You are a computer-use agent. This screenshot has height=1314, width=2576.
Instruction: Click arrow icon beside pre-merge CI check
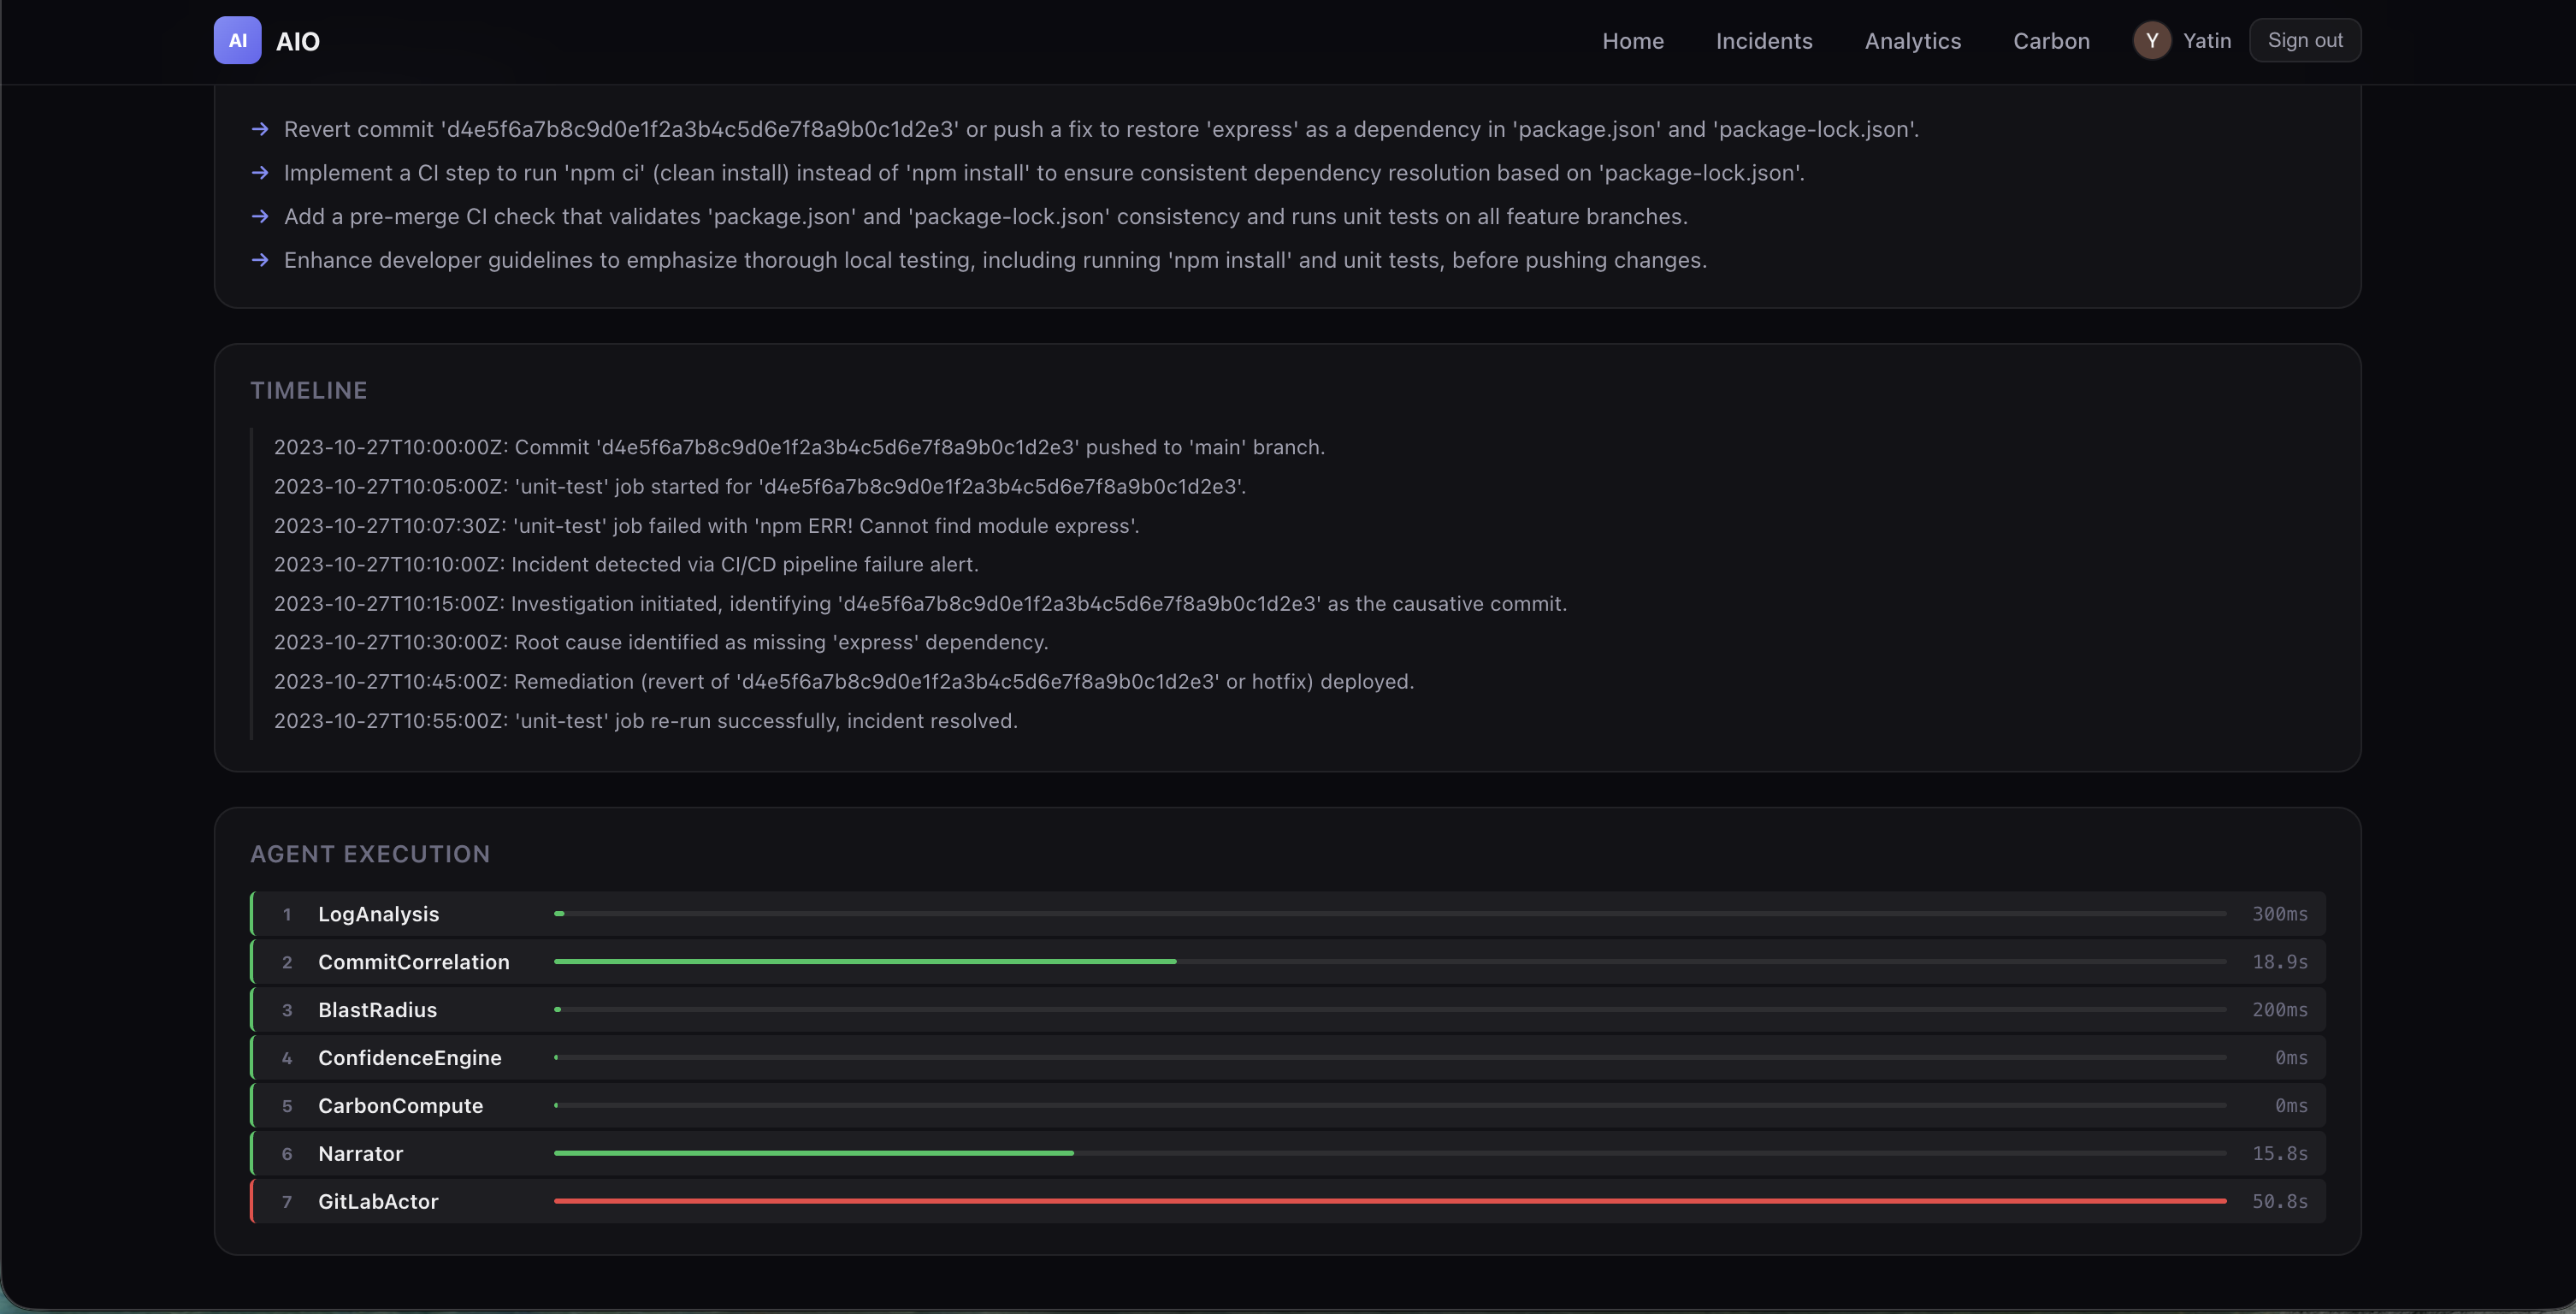[260, 216]
